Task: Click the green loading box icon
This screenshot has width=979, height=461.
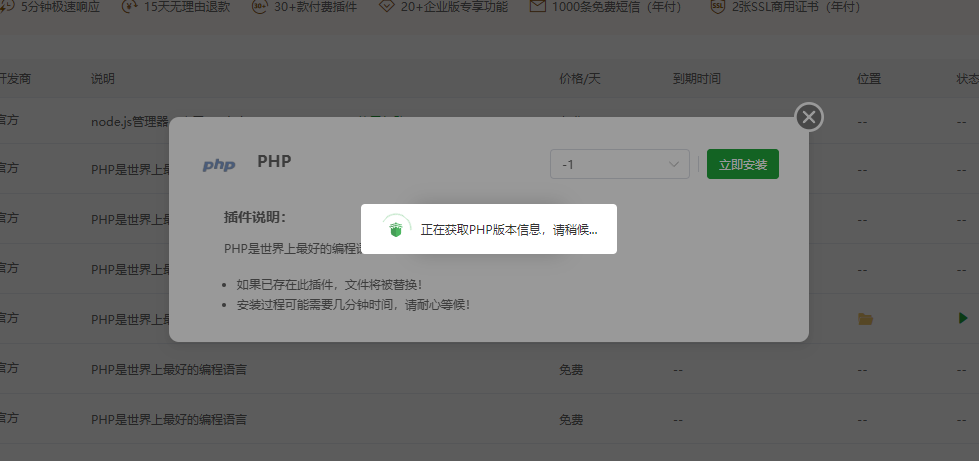Action: (396, 229)
